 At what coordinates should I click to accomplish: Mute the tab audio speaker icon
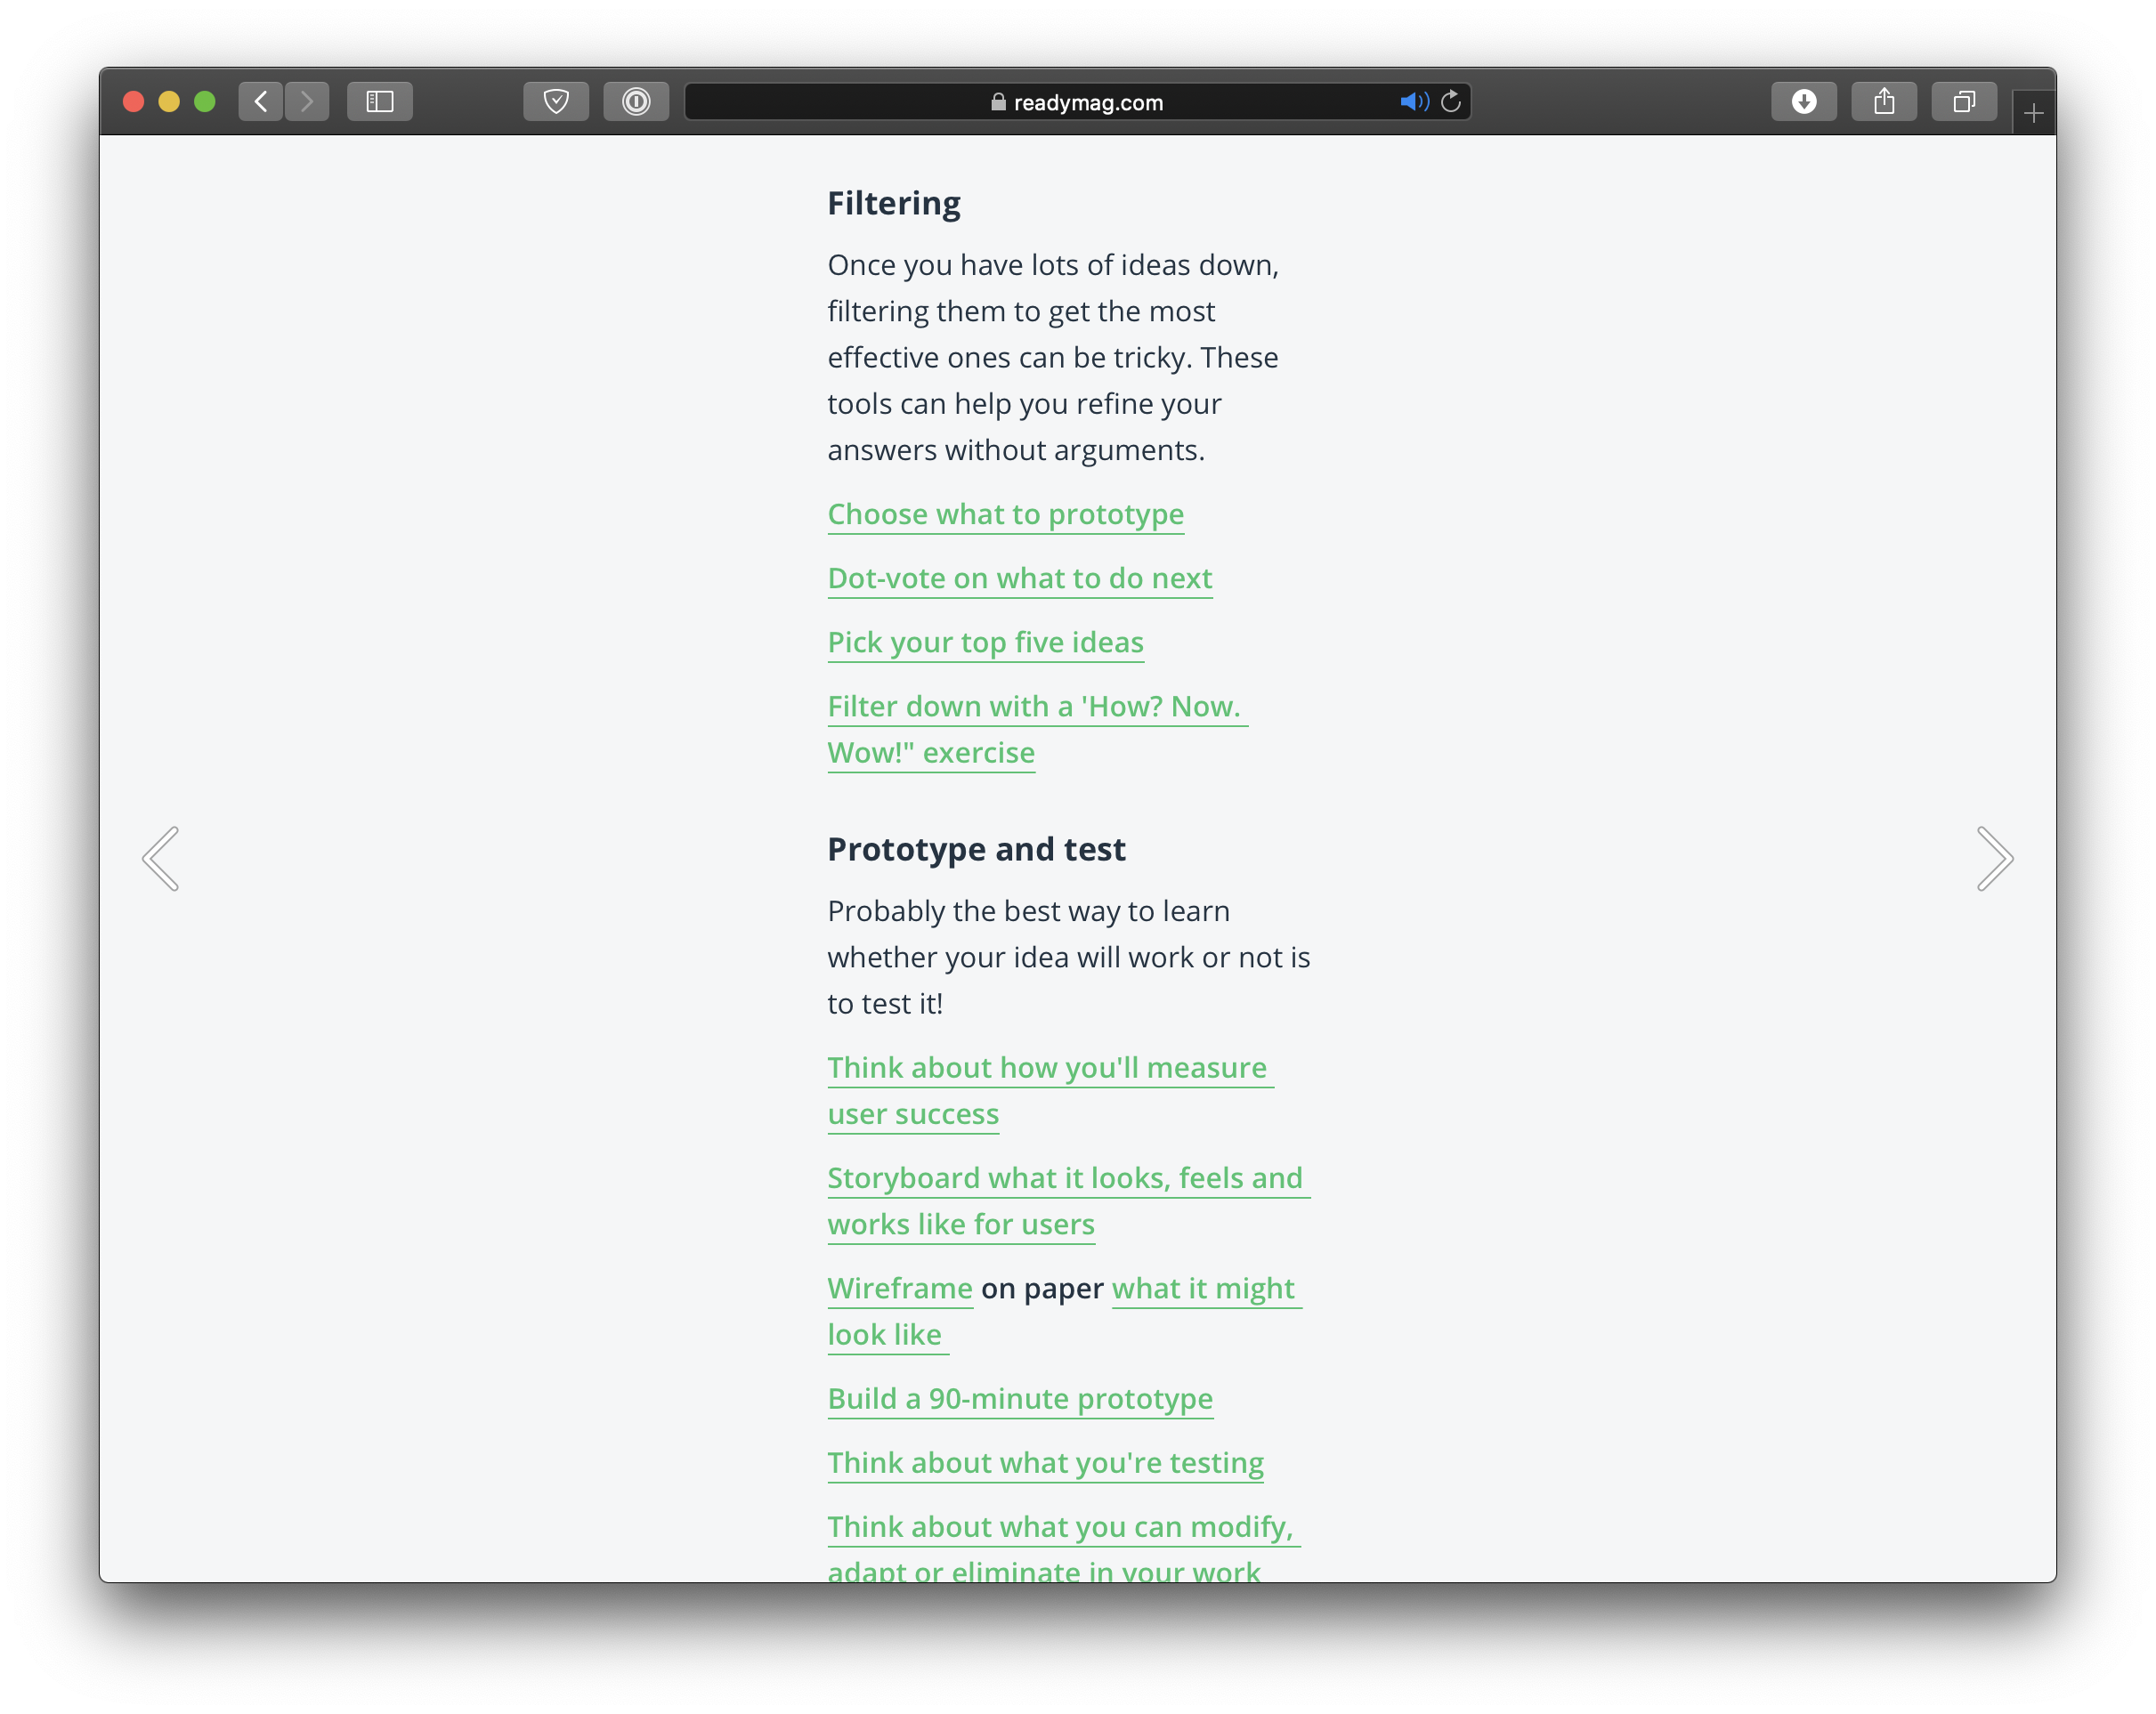[x=1413, y=101]
